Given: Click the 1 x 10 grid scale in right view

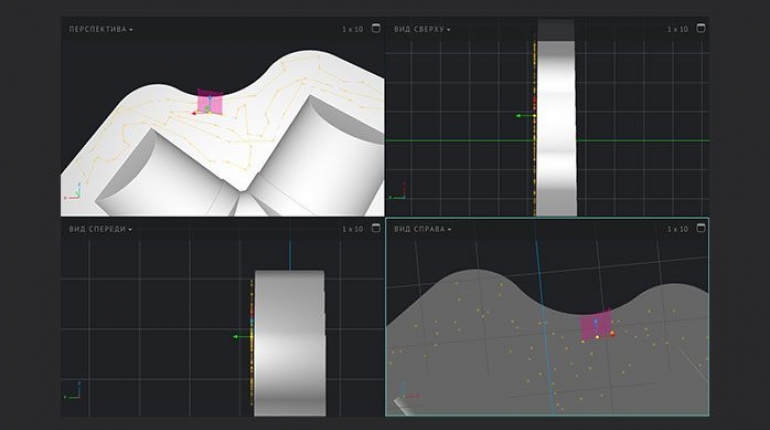Looking at the screenshot, I should click(x=677, y=229).
